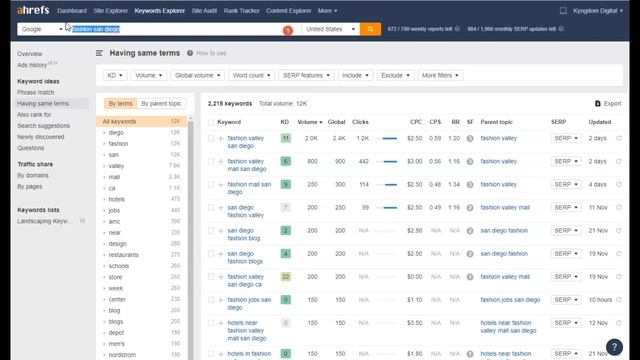Open Site Audit in top navigation
Screen dimensions: 640x360
point(204,11)
